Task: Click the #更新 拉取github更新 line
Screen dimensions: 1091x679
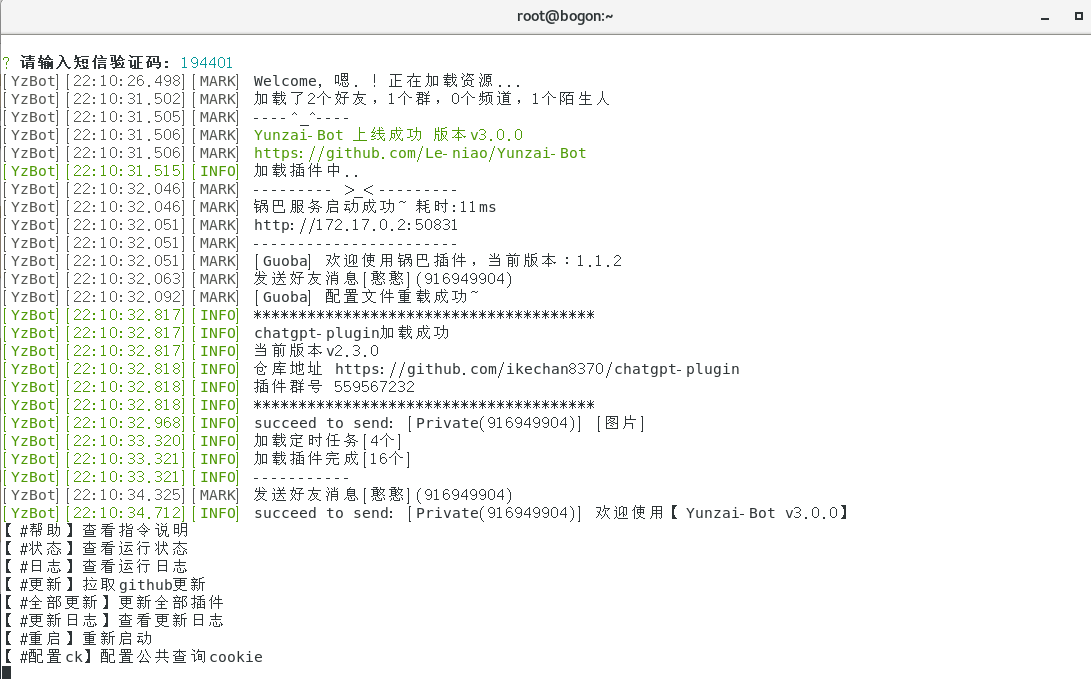Action: click(x=104, y=585)
